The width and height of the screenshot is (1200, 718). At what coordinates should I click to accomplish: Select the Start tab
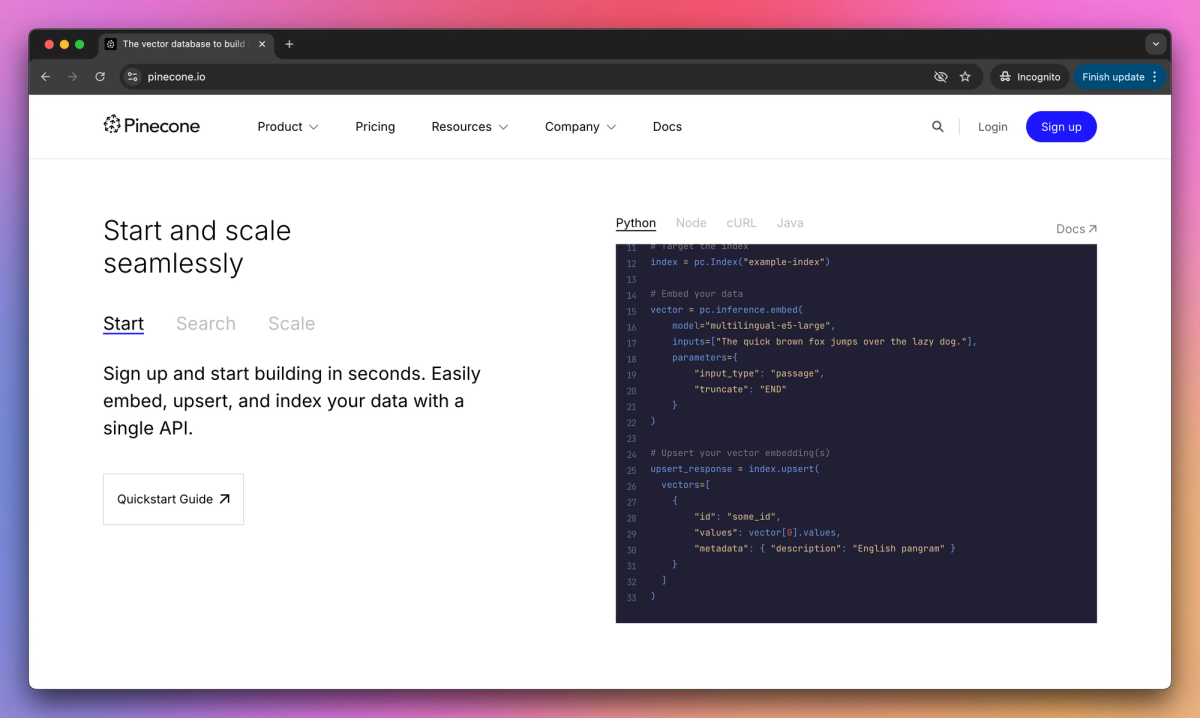tap(123, 323)
